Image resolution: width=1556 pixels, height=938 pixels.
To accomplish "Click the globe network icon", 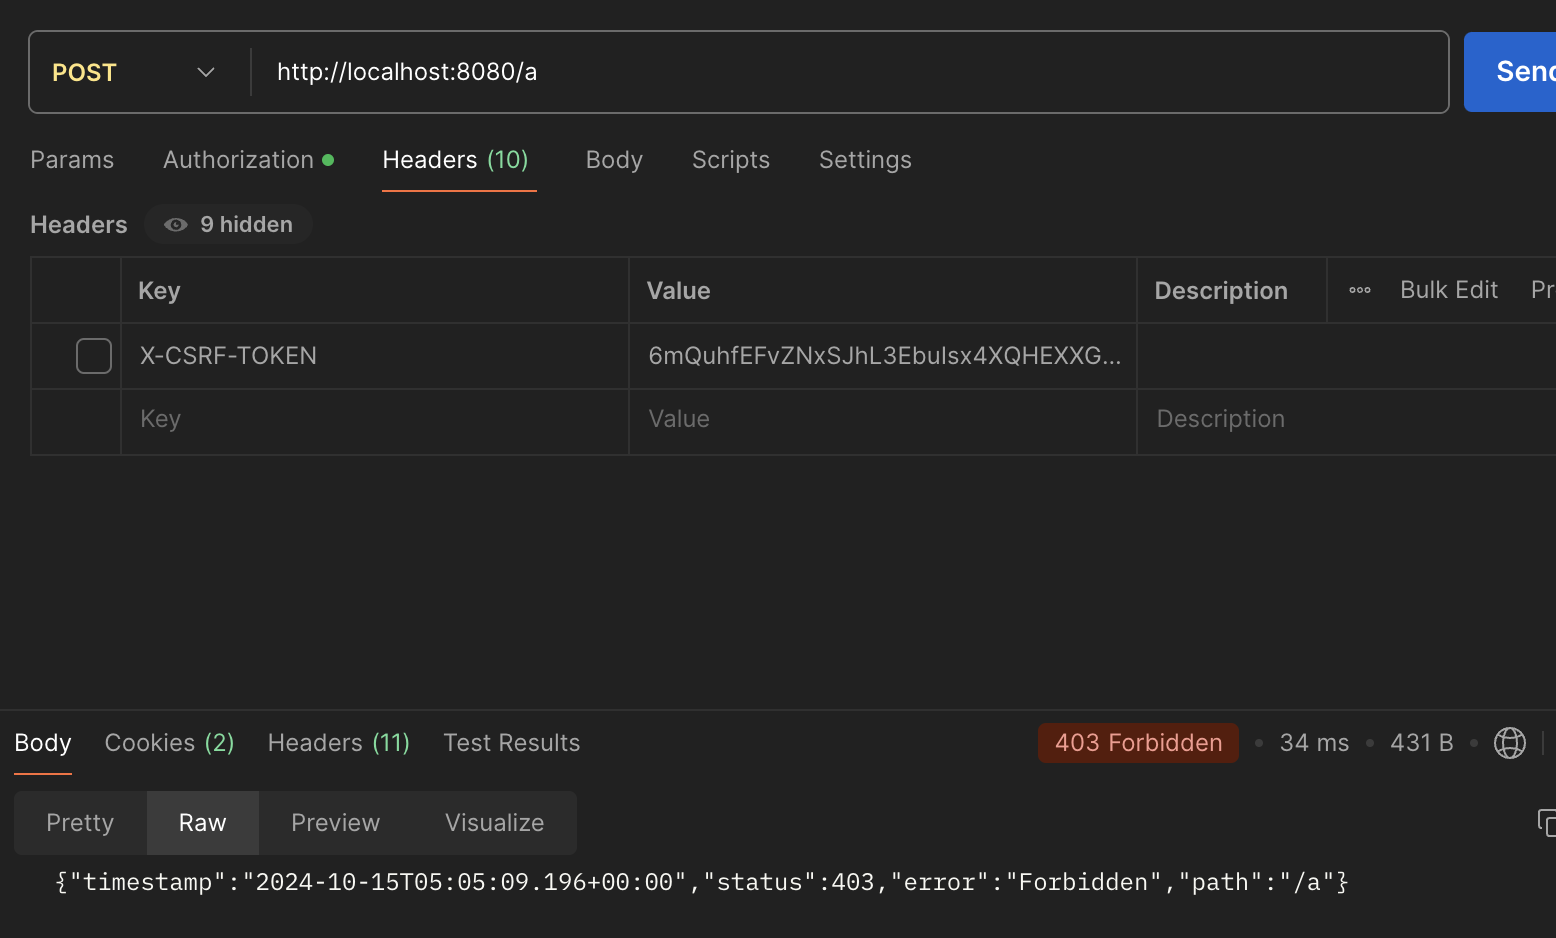I will (1509, 743).
